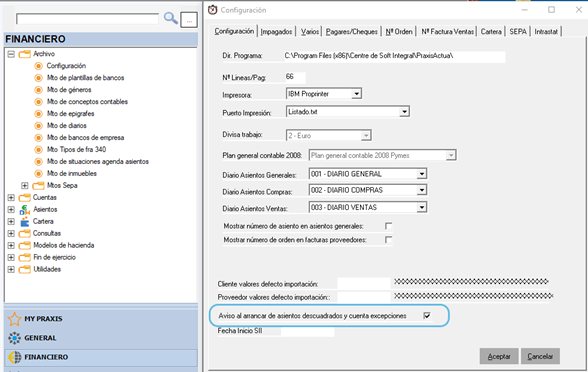Click the Nº Lineas/Pag field
The height and width of the screenshot is (372, 588).
coord(295,77)
